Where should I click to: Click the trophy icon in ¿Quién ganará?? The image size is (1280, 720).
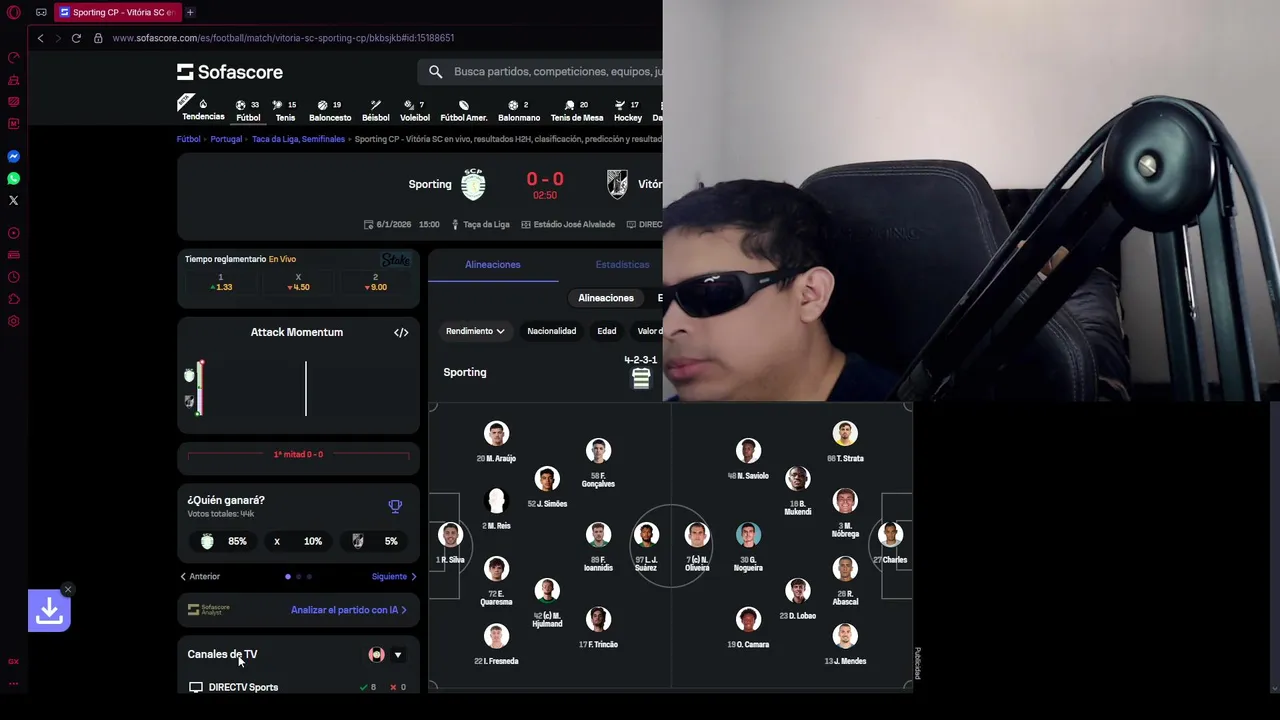pyautogui.click(x=395, y=507)
